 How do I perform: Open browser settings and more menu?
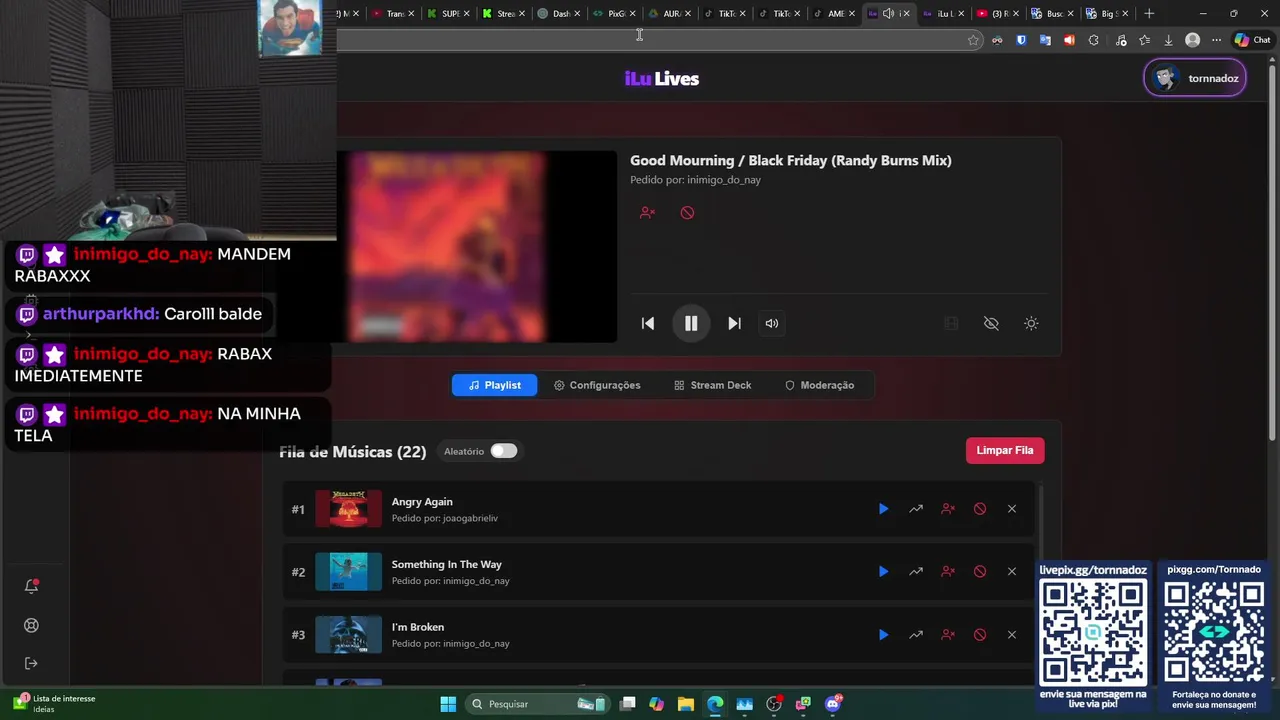[1216, 40]
